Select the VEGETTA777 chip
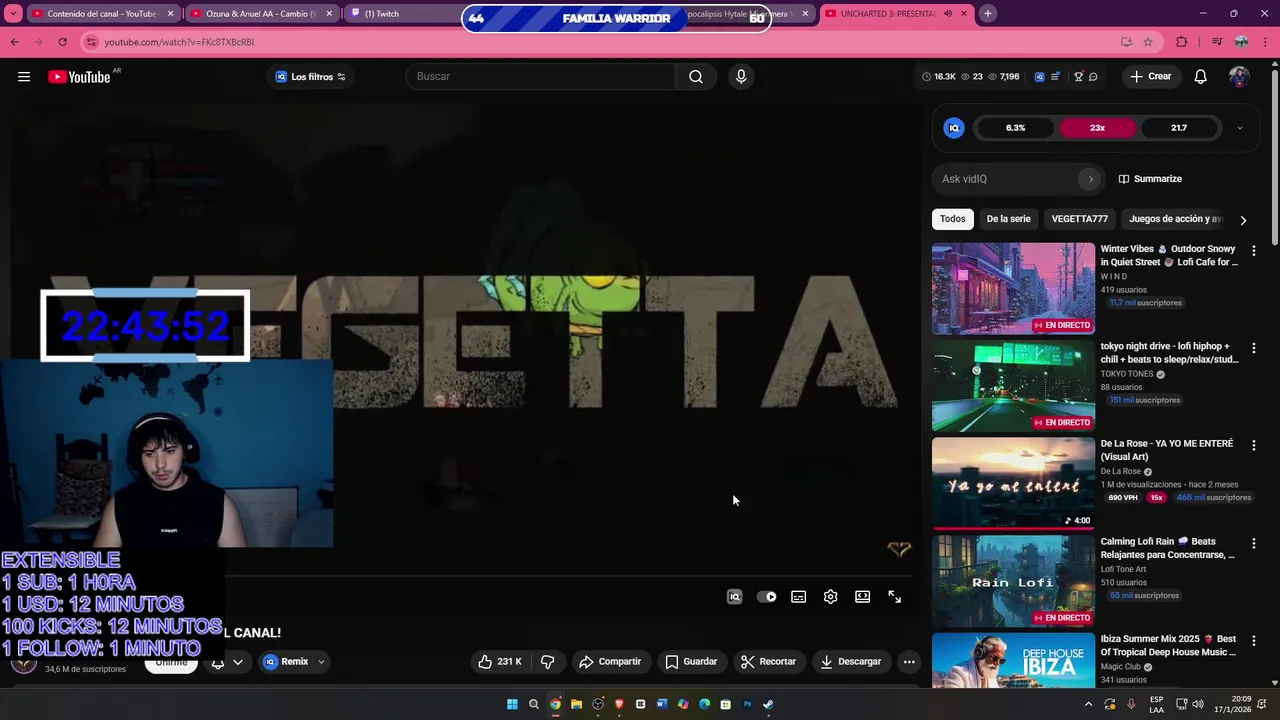The height and width of the screenshot is (720, 1280). point(1080,219)
